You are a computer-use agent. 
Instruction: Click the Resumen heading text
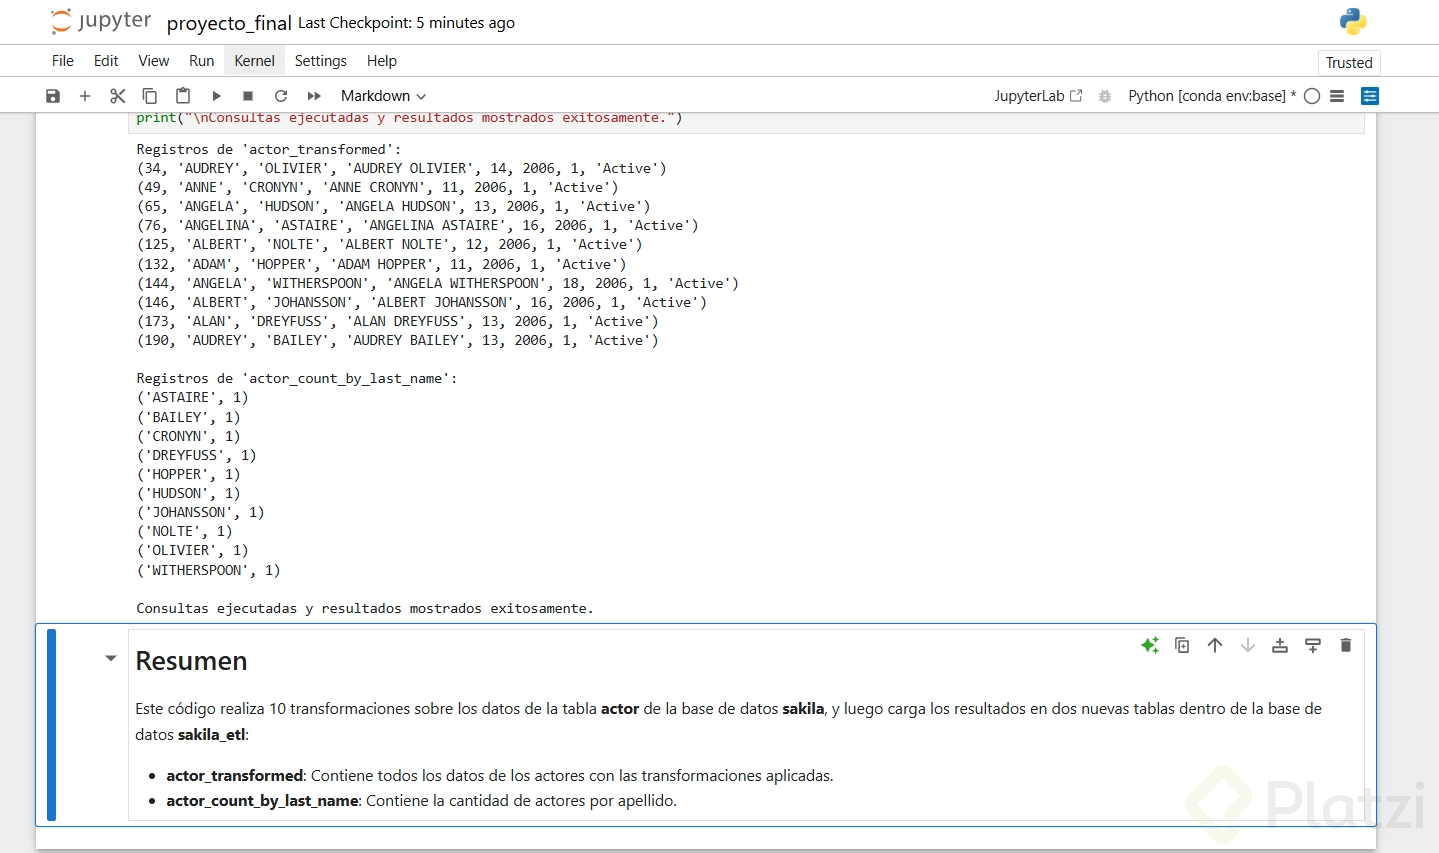(191, 661)
